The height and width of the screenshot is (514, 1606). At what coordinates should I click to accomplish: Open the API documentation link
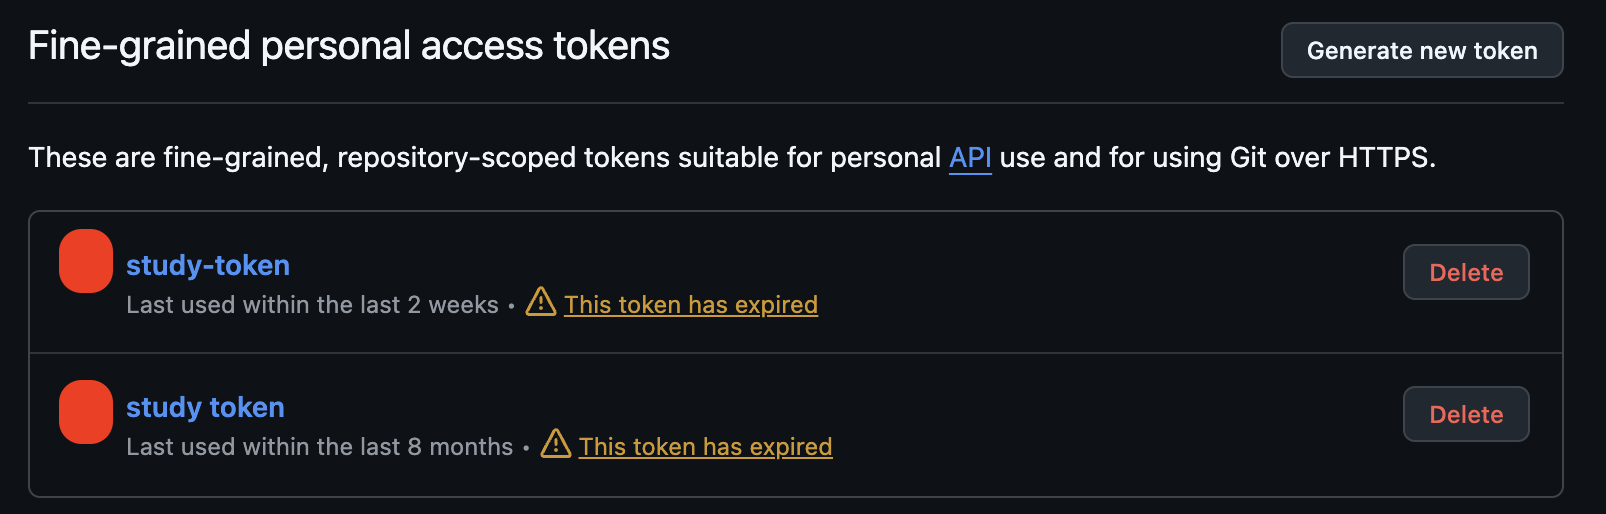point(970,158)
